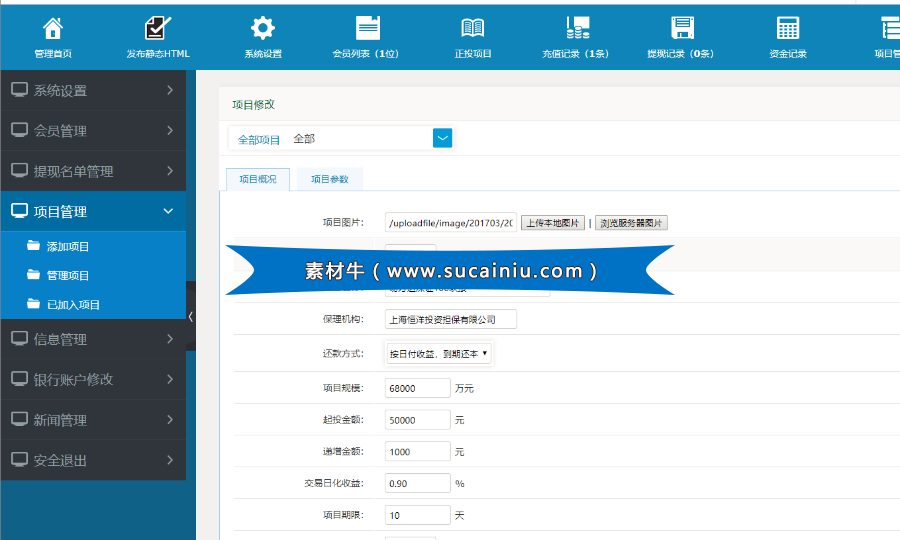Viewport: 900px width, 540px height.
Task: Click the 发布静态HTML publish icon
Action: pos(157,28)
